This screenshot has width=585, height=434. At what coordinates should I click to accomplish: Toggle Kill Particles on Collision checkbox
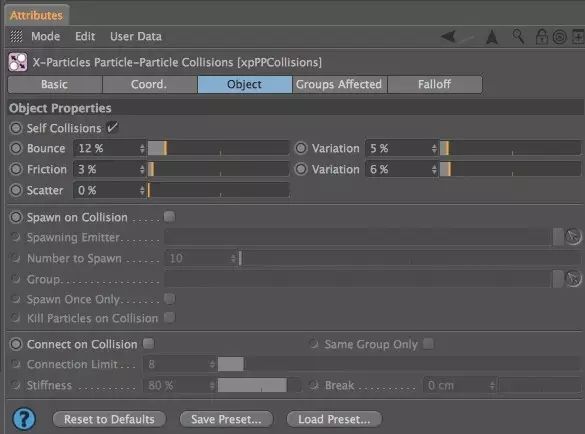[x=169, y=318]
